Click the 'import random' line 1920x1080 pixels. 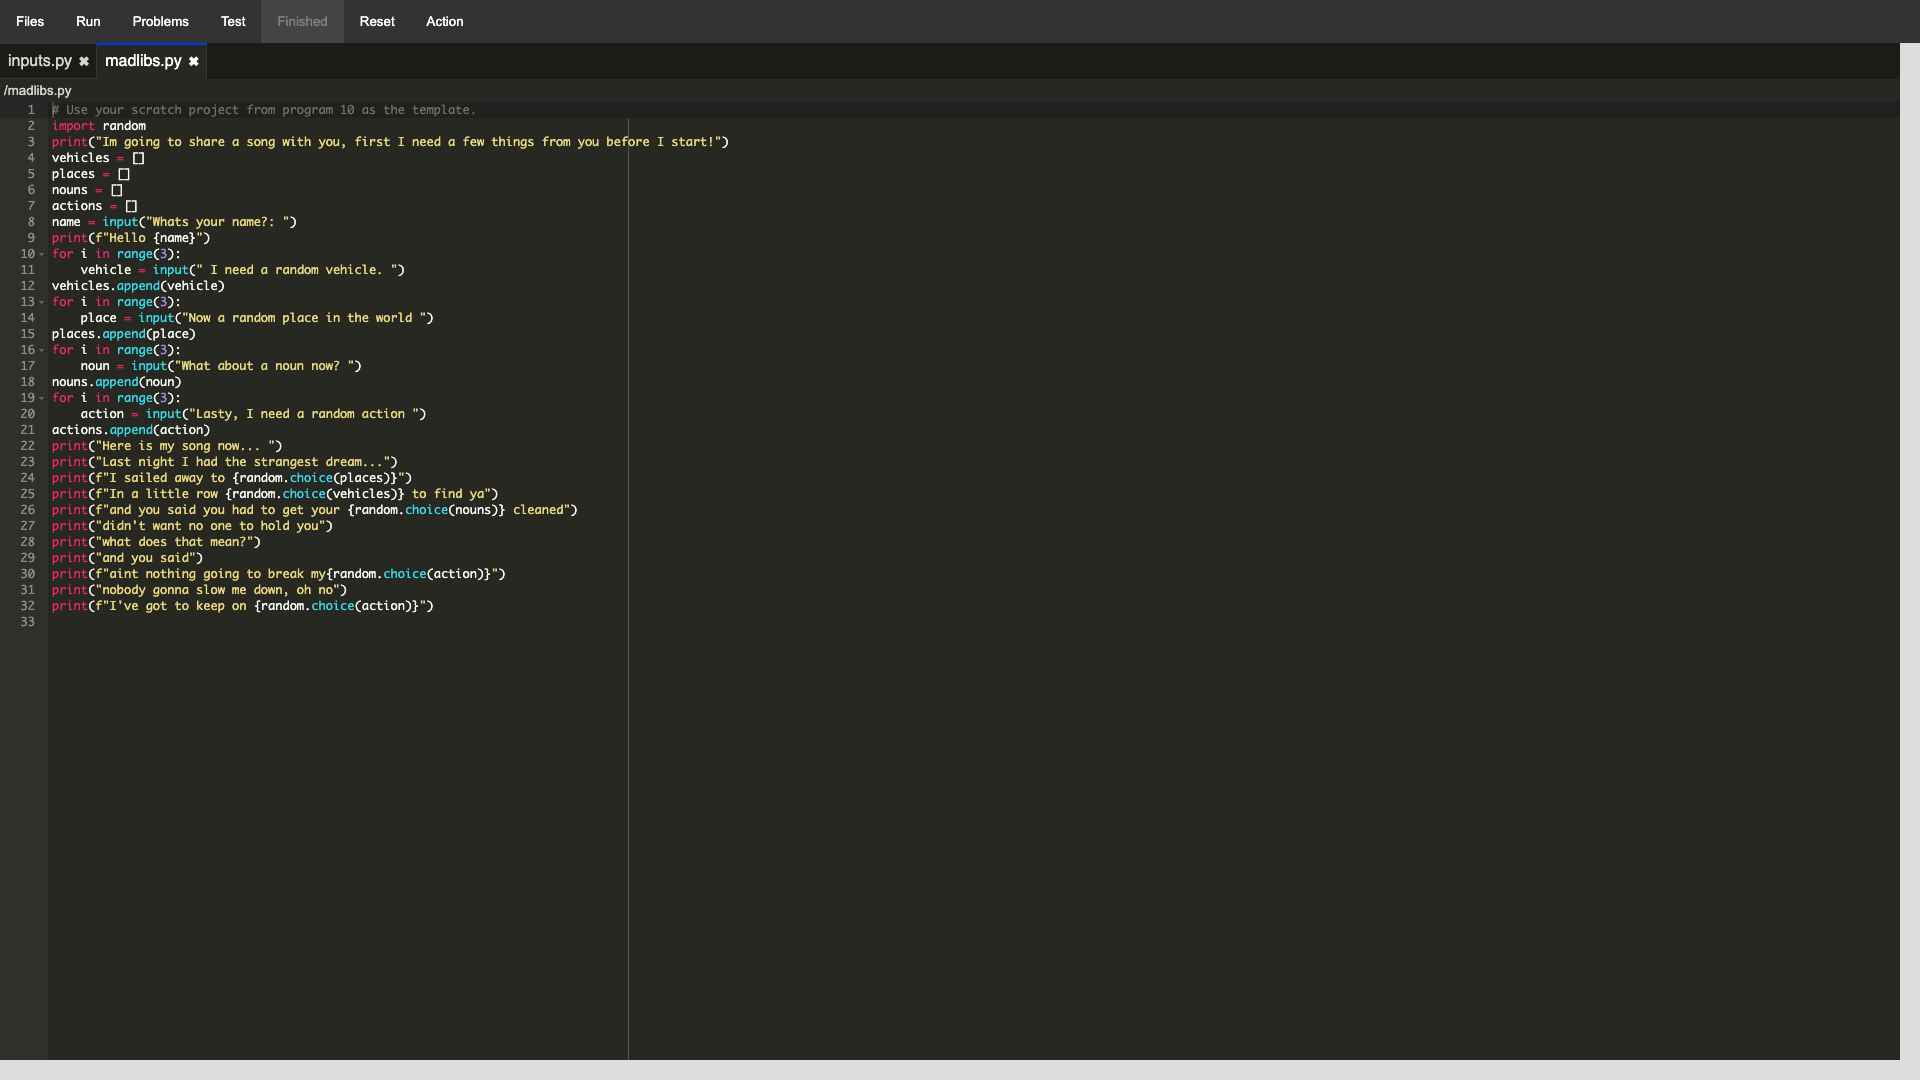click(x=99, y=126)
